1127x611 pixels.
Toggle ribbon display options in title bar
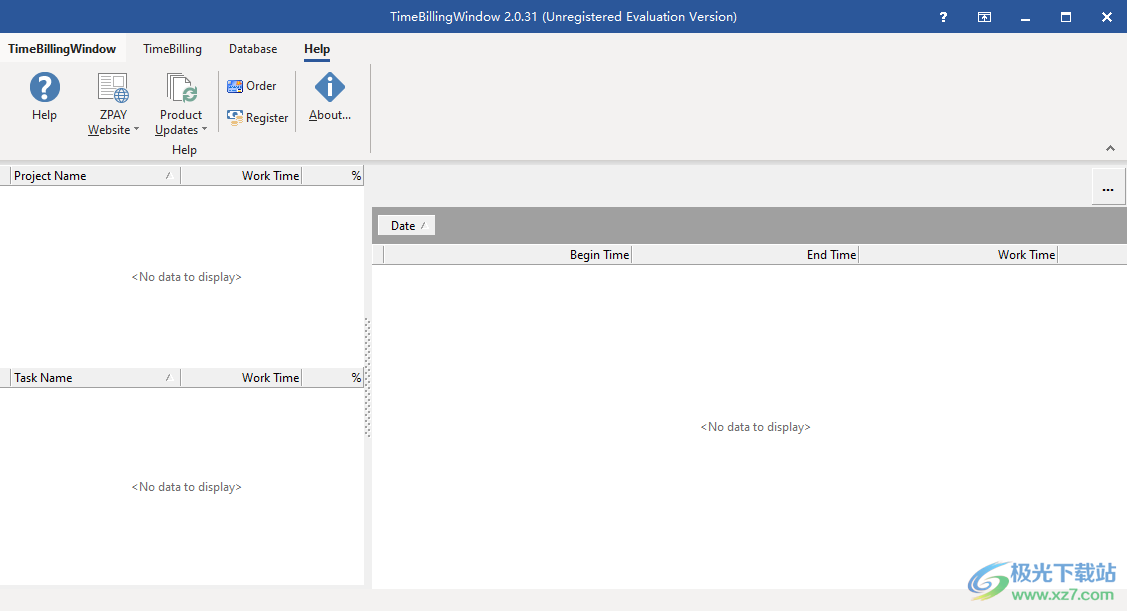984,17
